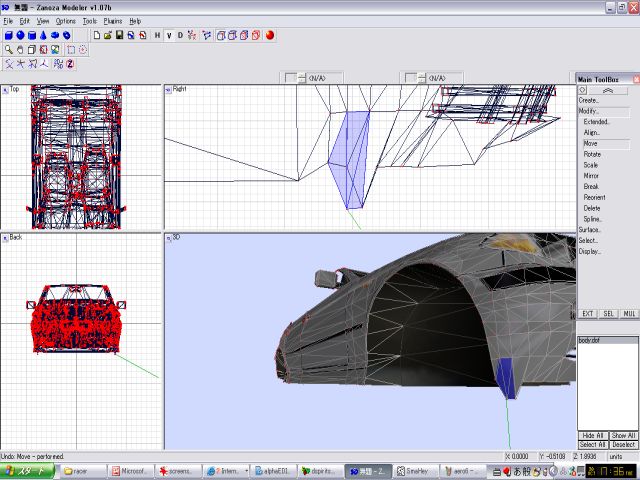Click the new document icon
Viewport: 640px width, 480px height.
tap(96, 35)
